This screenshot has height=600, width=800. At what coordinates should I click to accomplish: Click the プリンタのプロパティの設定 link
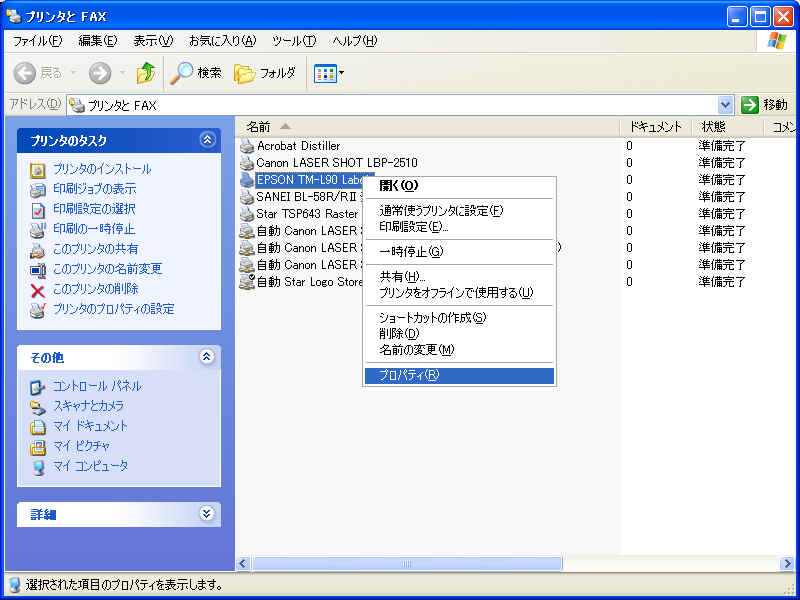click(x=114, y=309)
